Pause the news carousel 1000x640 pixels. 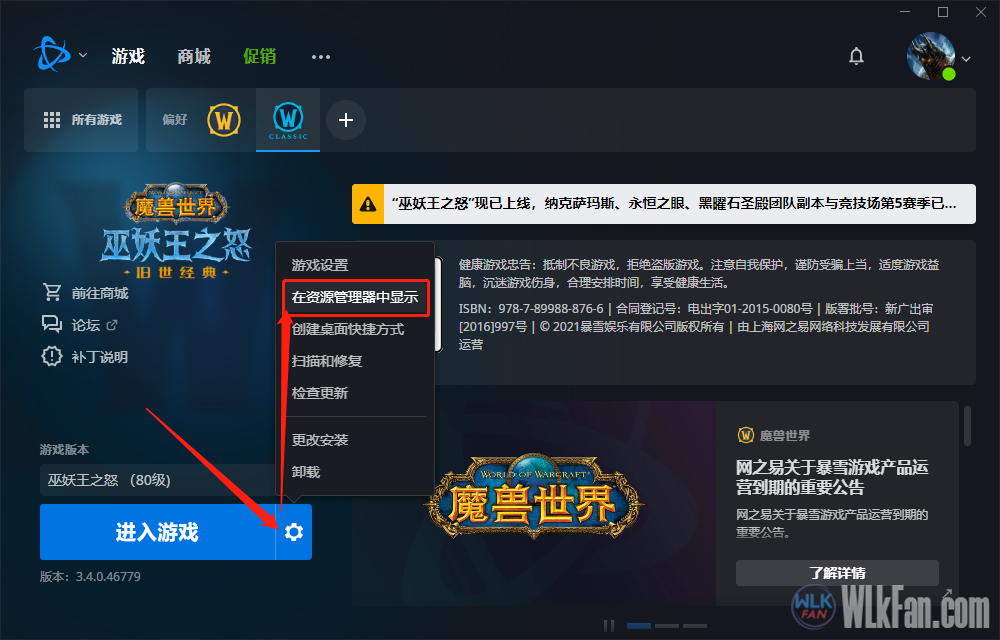[x=609, y=626]
